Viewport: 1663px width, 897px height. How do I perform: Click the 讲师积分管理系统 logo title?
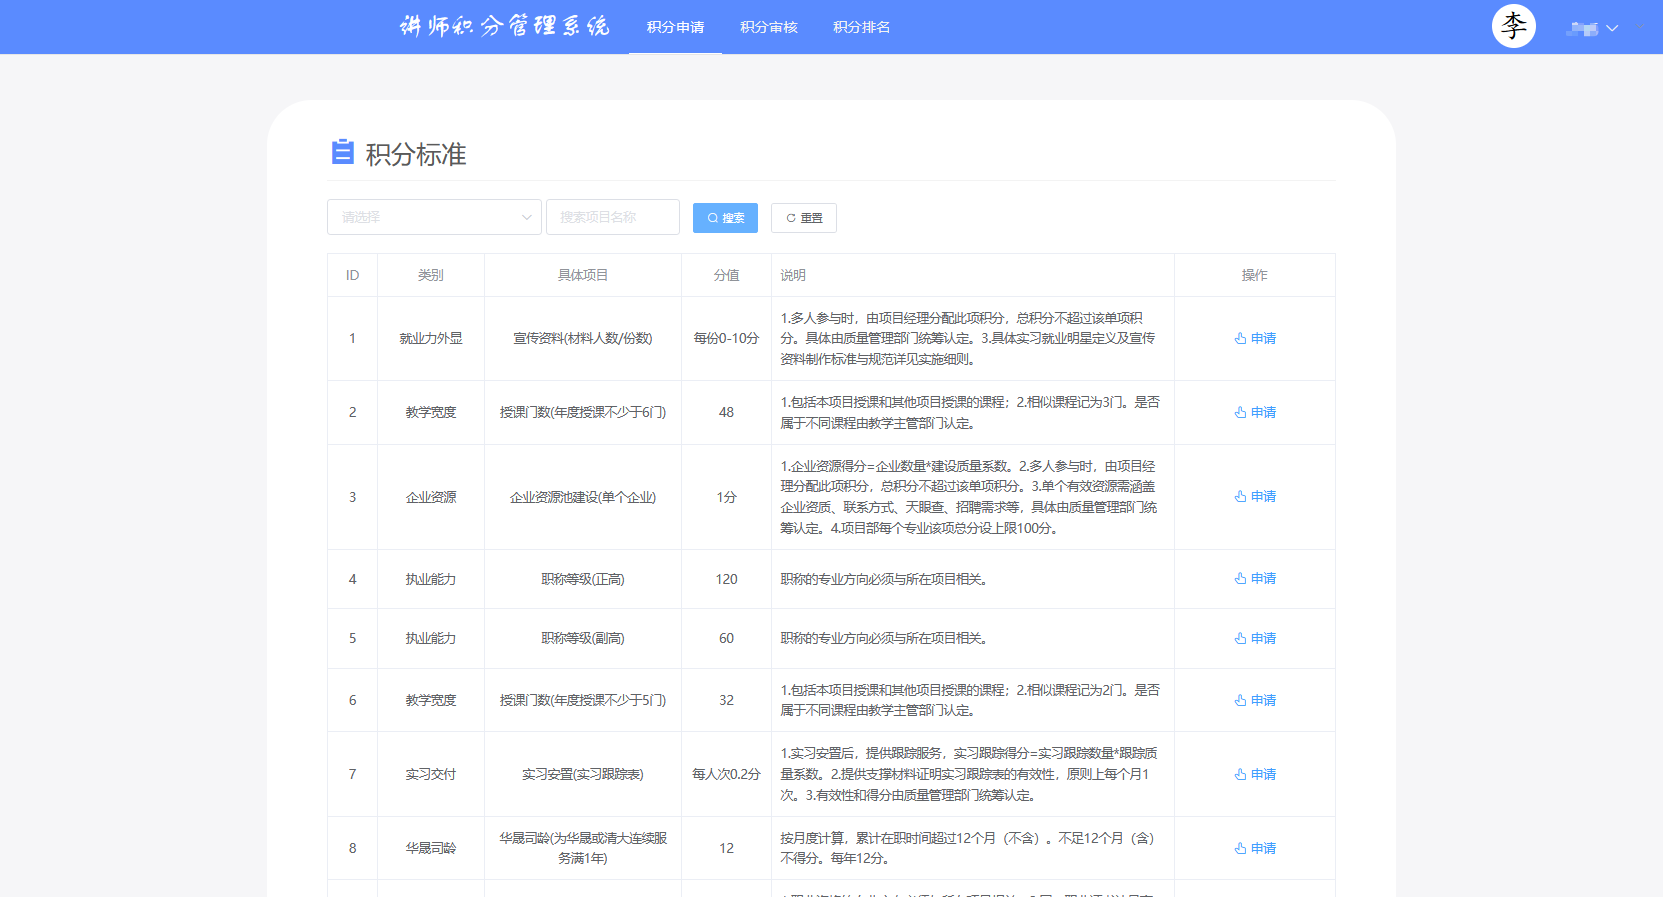point(504,26)
